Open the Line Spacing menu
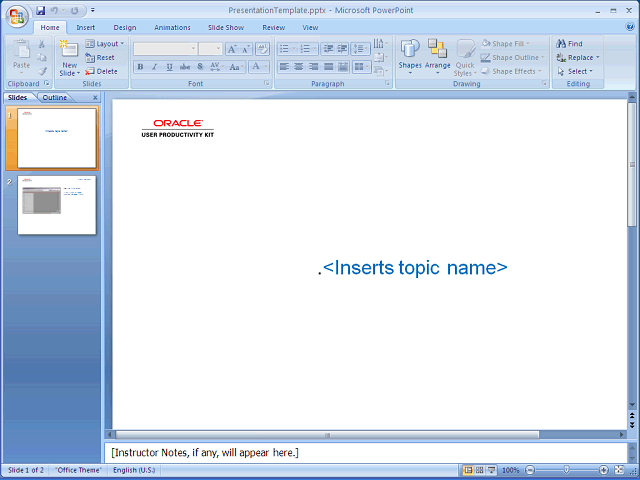640x480 pixels. 360,49
